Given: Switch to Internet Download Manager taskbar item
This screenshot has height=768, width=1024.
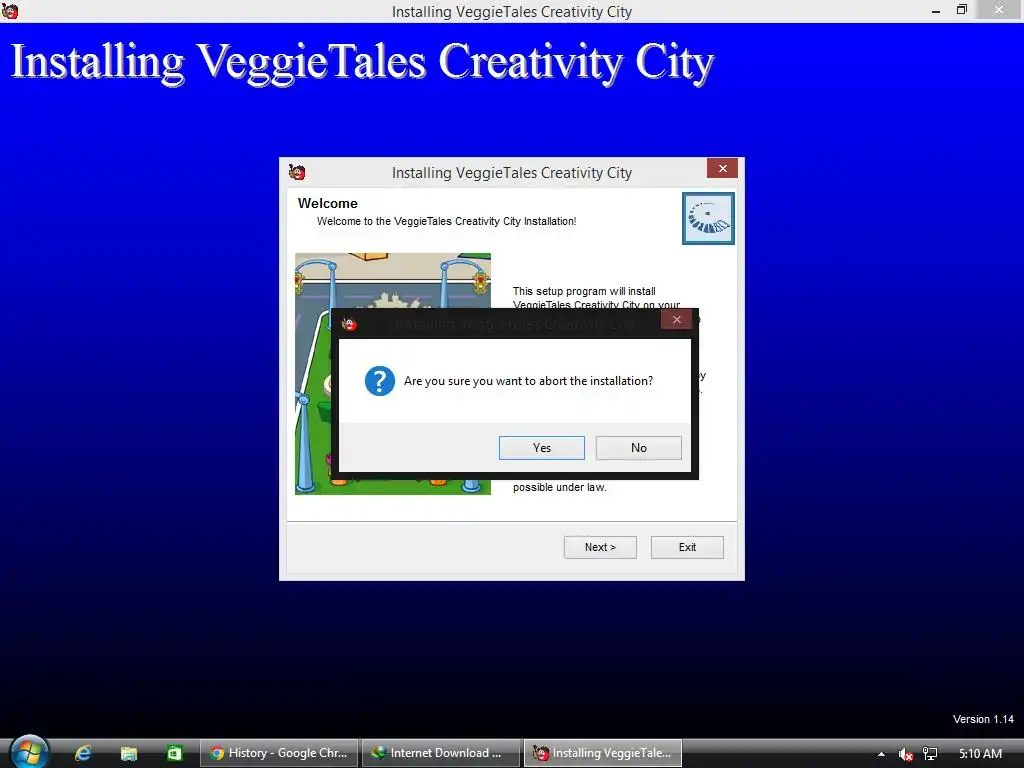Looking at the screenshot, I should coord(441,753).
